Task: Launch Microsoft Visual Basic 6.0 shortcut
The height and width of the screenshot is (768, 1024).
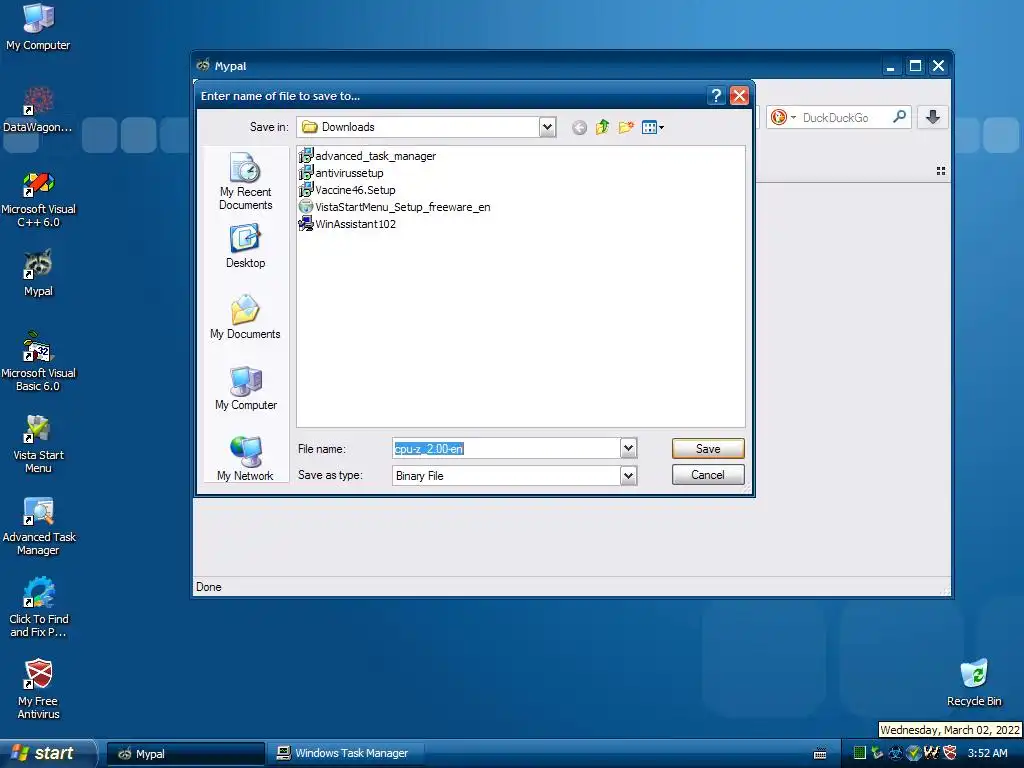Action: (38, 361)
